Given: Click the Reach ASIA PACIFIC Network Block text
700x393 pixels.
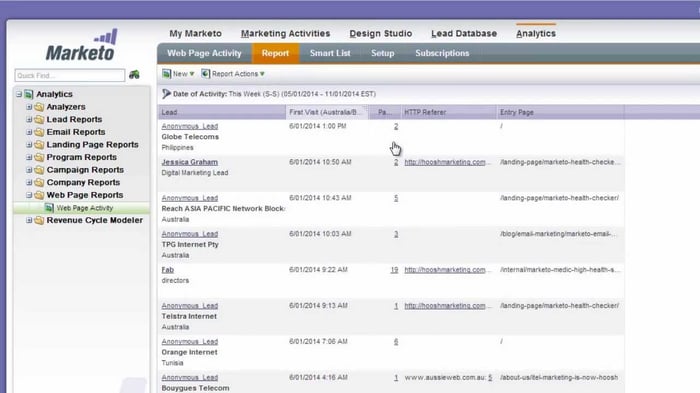Looking at the screenshot, I should (223, 209).
